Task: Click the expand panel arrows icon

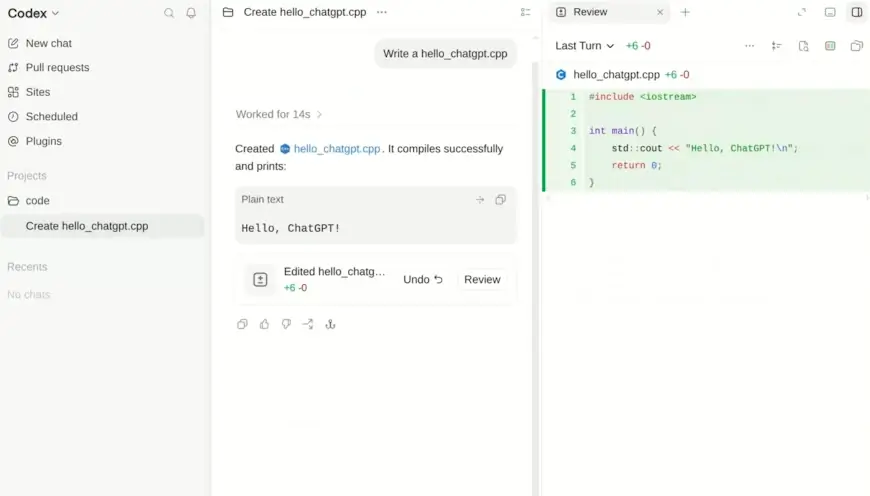Action: [x=802, y=12]
